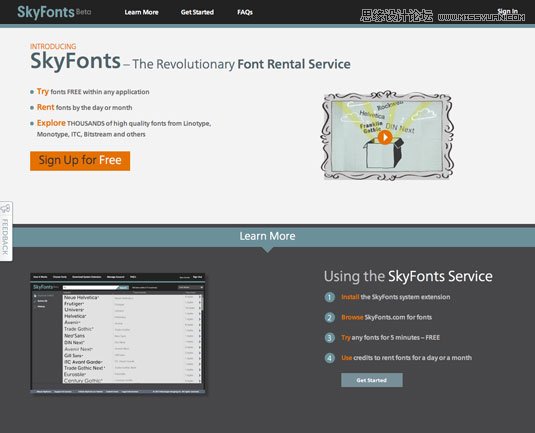Click the Using the SkyFonts Service heading
Image resolution: width=535 pixels, height=433 pixels.
tap(408, 276)
